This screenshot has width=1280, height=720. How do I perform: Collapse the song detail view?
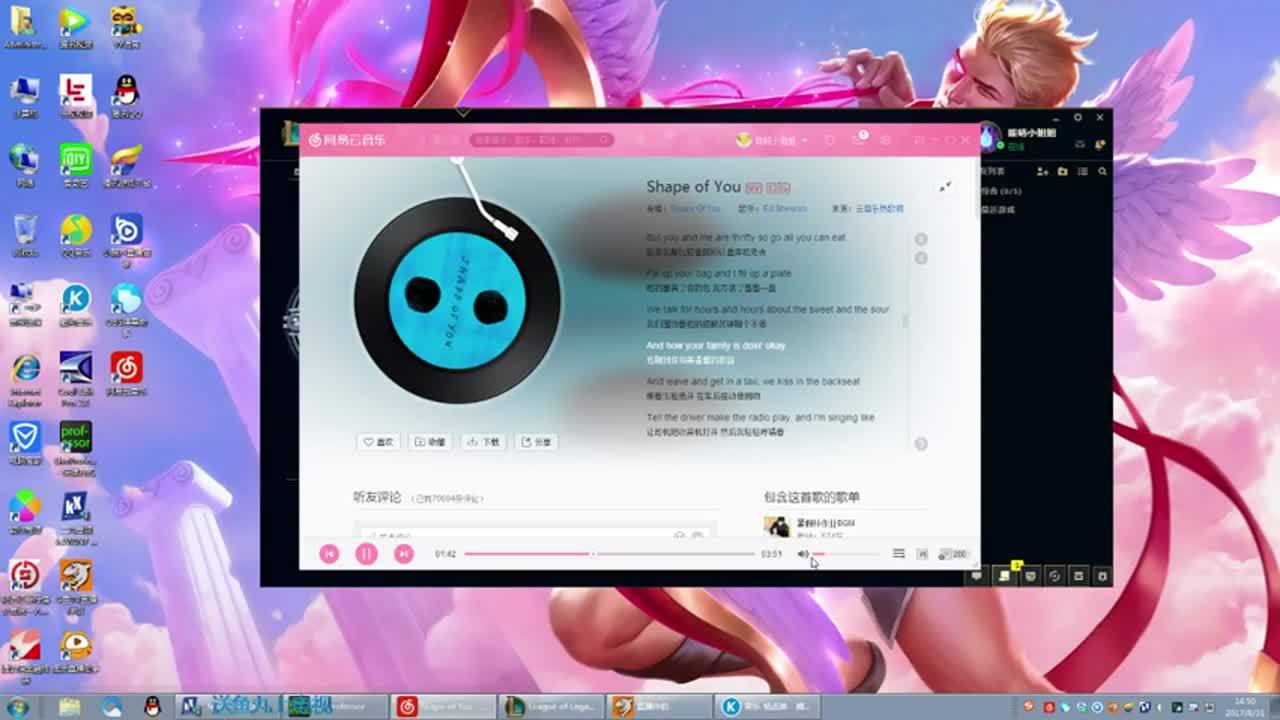click(945, 187)
